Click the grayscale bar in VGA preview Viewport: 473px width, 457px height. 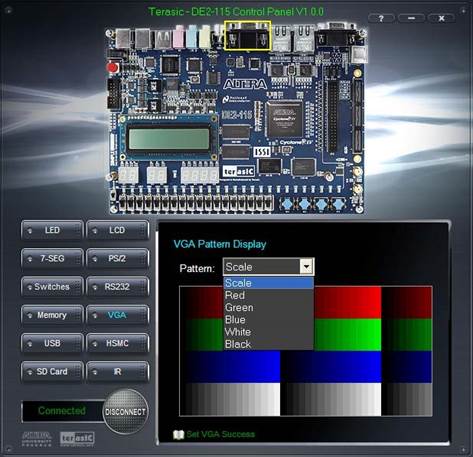point(306,399)
